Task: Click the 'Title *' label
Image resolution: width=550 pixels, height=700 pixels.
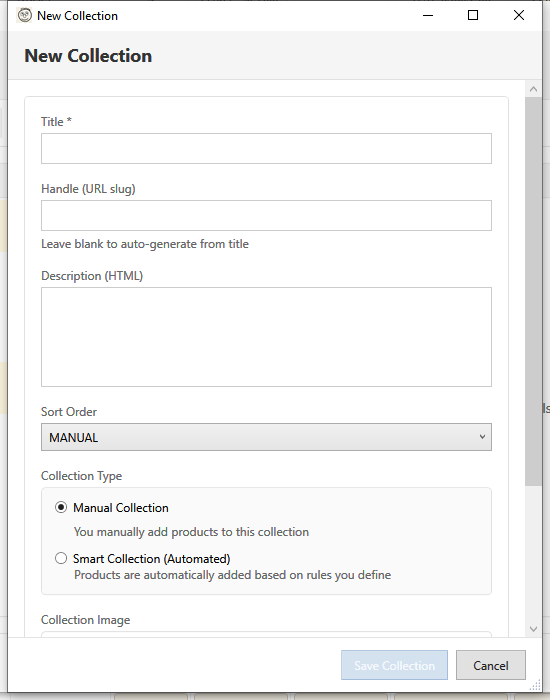Action: click(56, 121)
